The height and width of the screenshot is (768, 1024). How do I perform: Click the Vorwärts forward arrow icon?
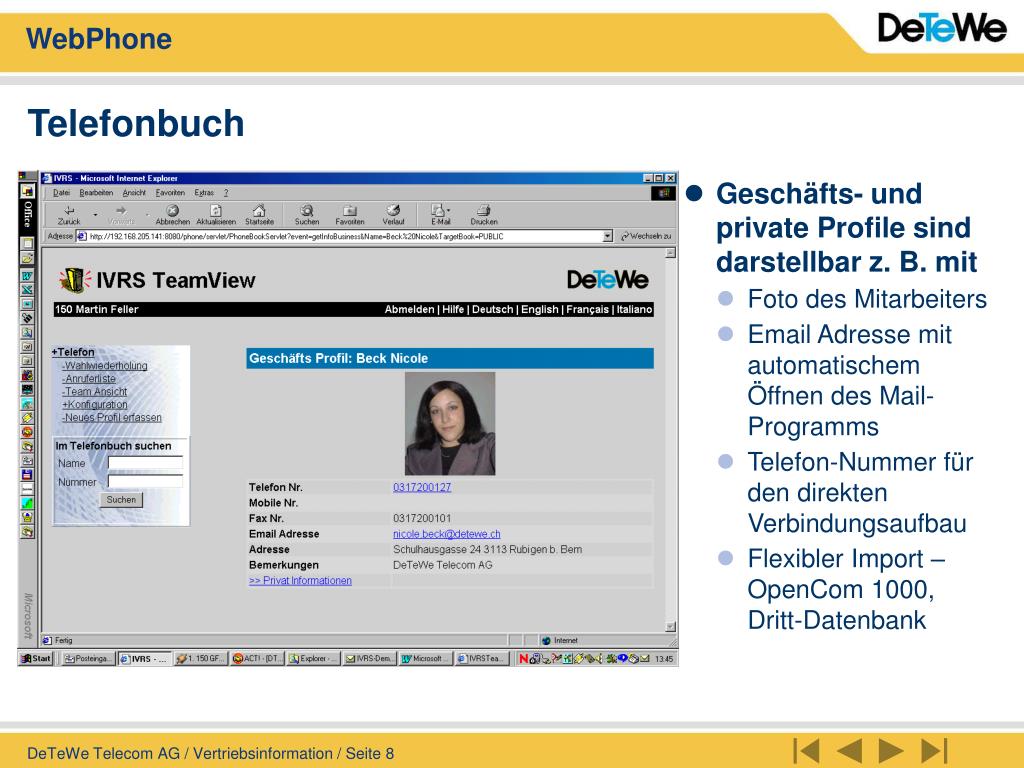click(x=121, y=210)
